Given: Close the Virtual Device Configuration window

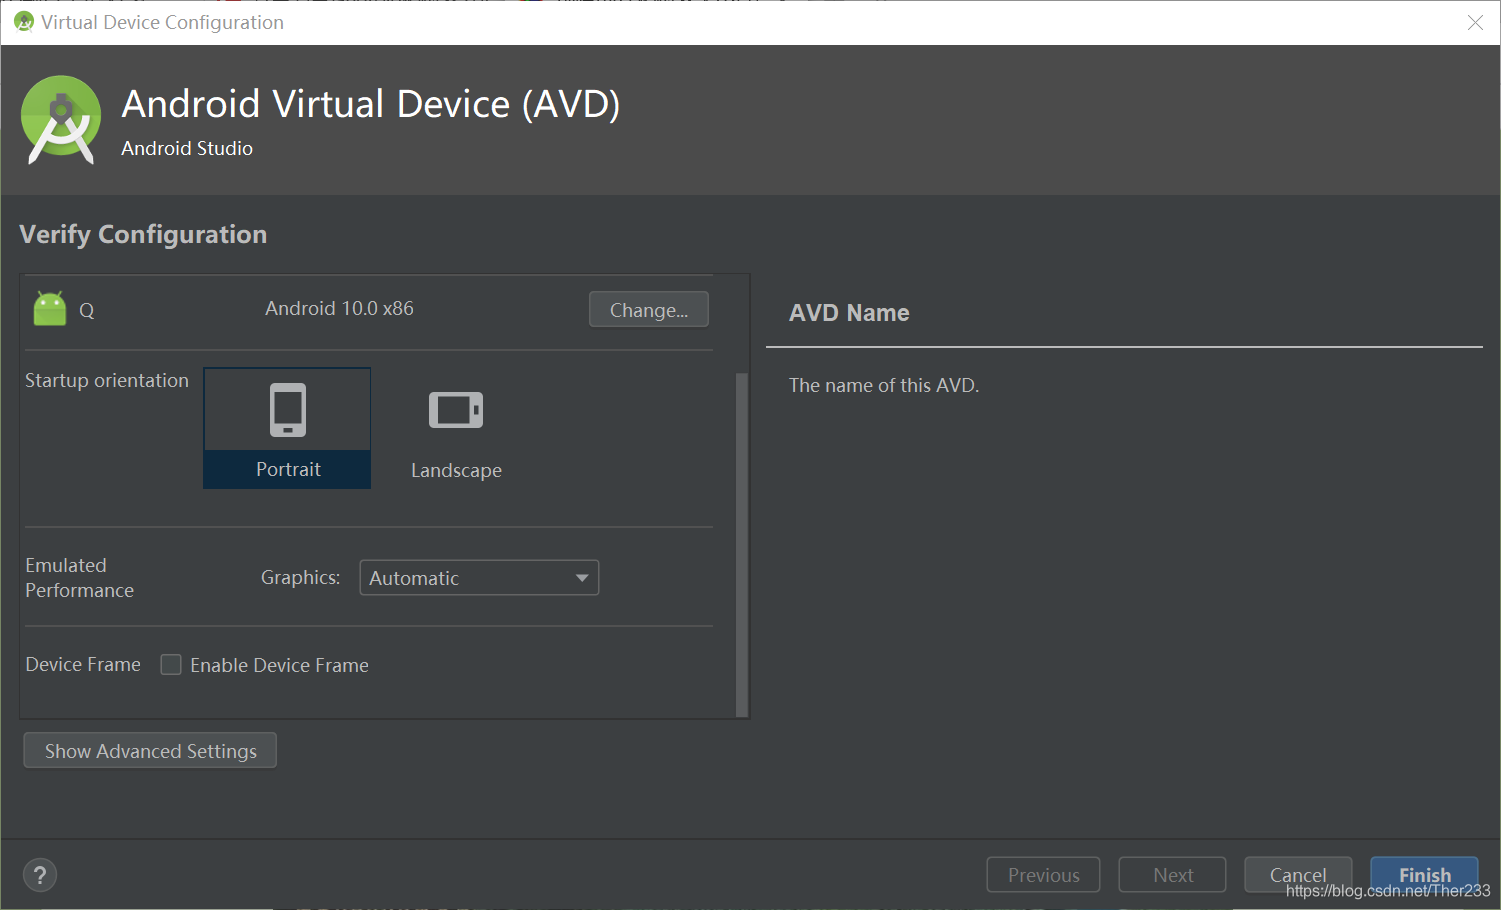Looking at the screenshot, I should tap(1475, 22).
